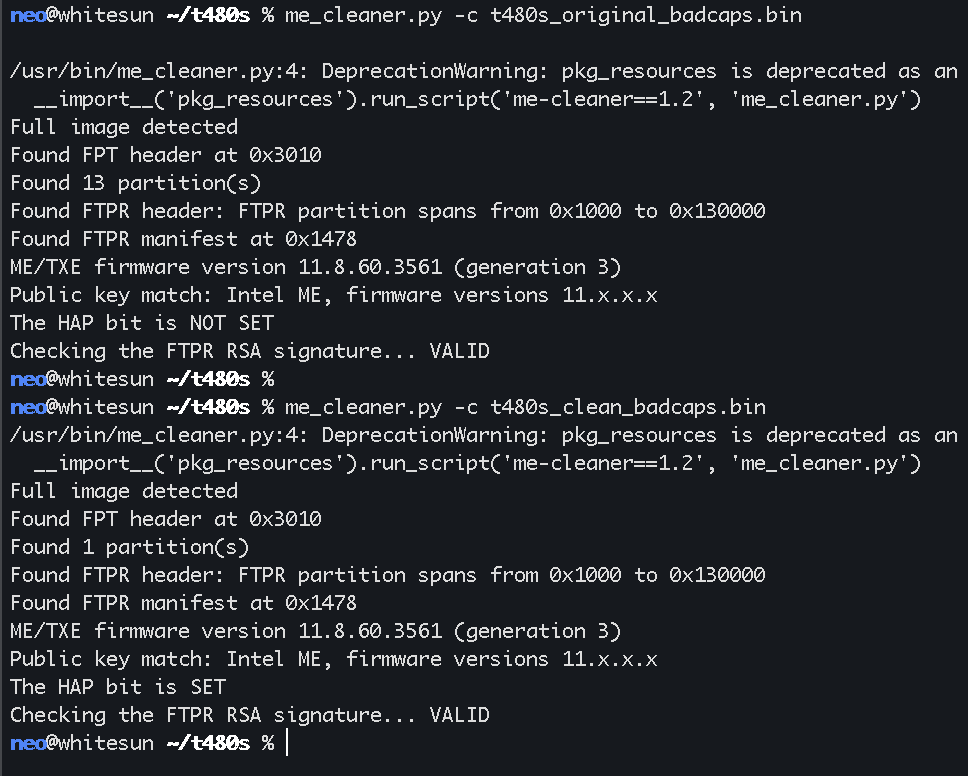Click the t480s_clean_badcaps.bin filename argument
This screenshot has width=968, height=776.
[x=628, y=407]
